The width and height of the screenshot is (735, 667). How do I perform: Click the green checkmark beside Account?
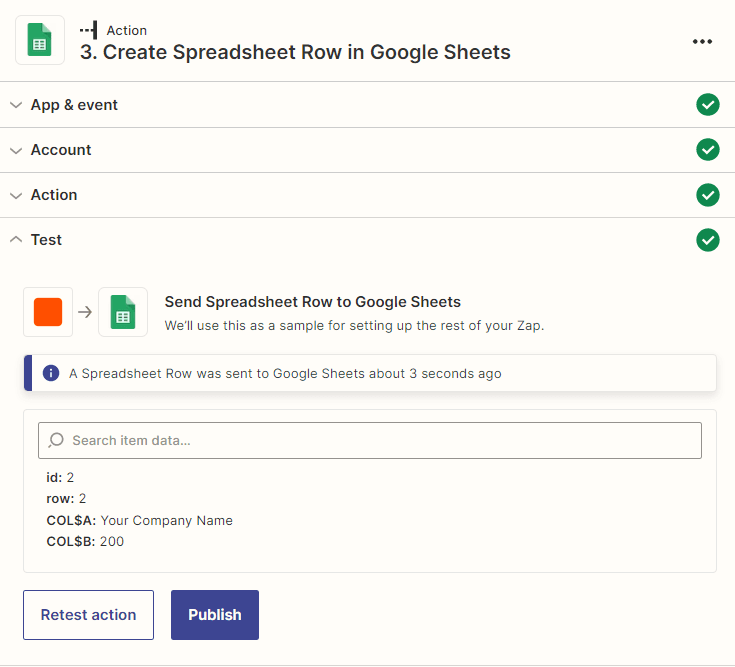click(x=708, y=150)
